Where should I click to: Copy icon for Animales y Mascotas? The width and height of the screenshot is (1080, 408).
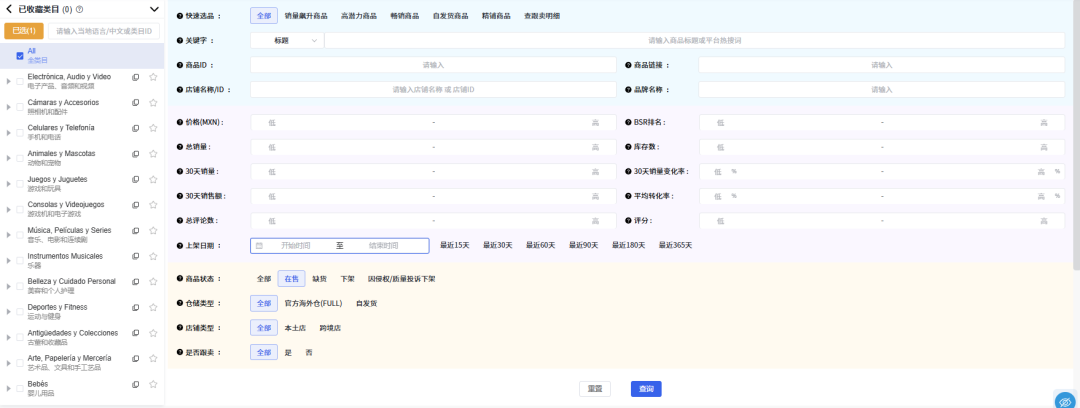[136, 154]
